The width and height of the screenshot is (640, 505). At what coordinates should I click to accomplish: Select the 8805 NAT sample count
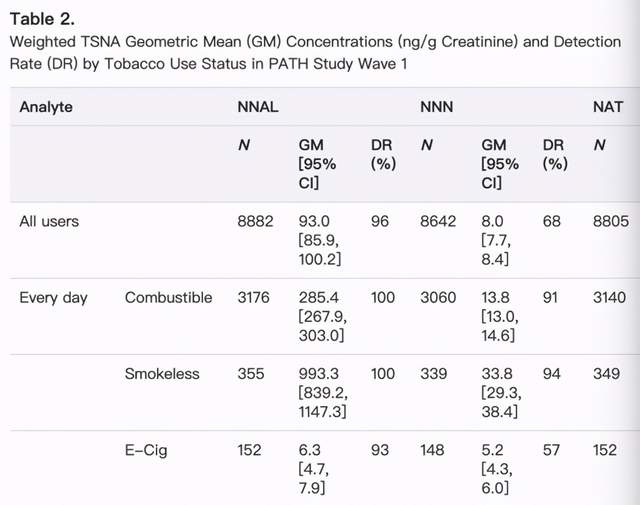coord(611,221)
